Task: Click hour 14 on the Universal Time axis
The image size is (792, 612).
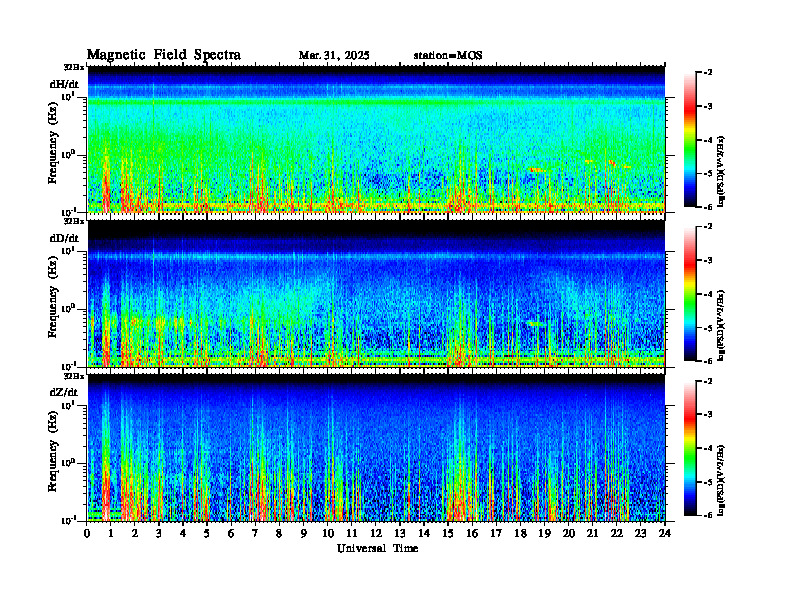Action: 424,533
